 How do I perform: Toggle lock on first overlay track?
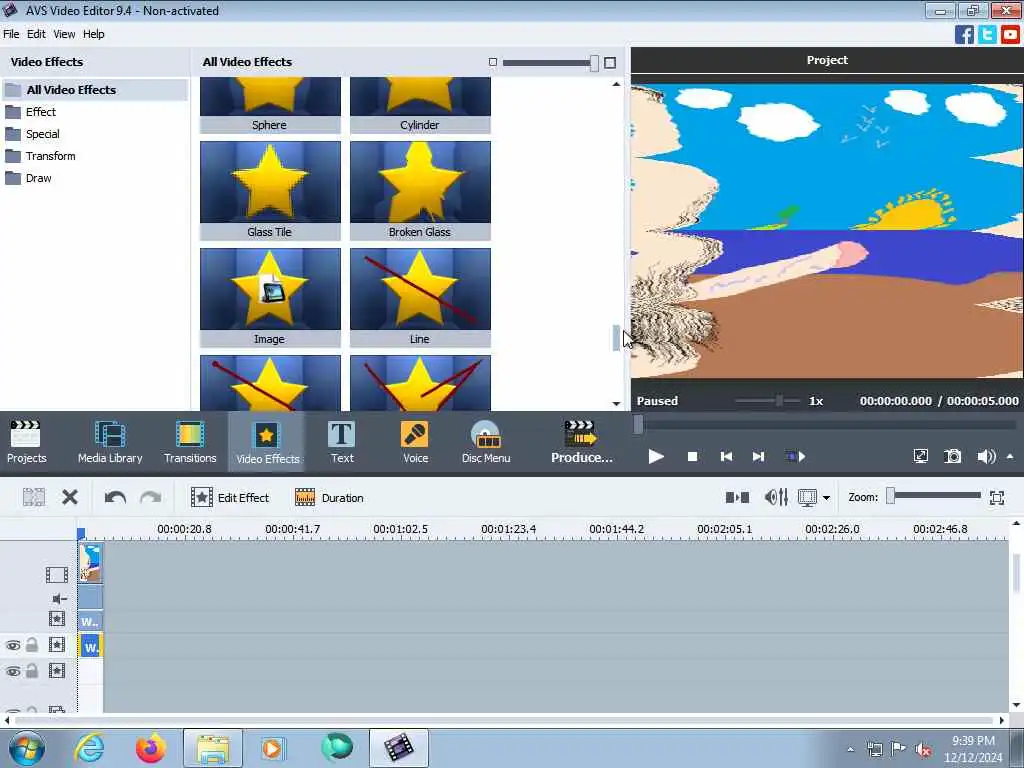[32, 645]
